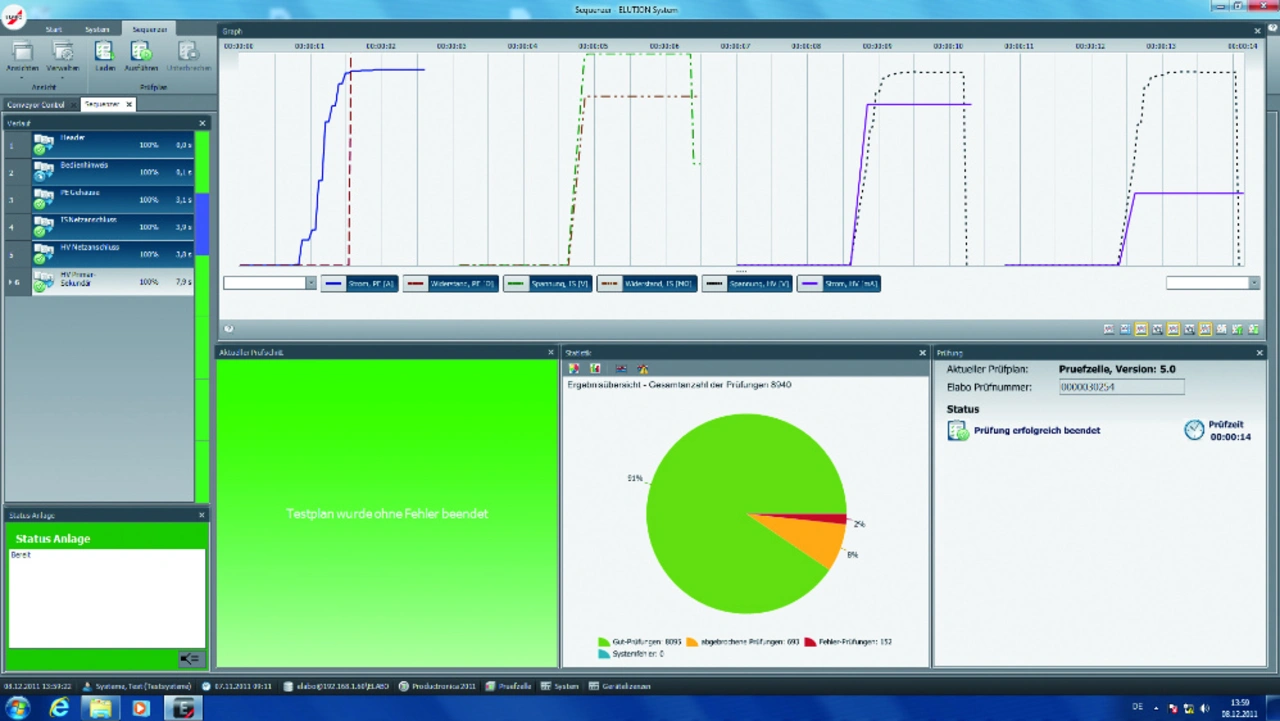
Task: Click the orange abgebrochene Prüfungen legend swatch
Action: point(692,641)
